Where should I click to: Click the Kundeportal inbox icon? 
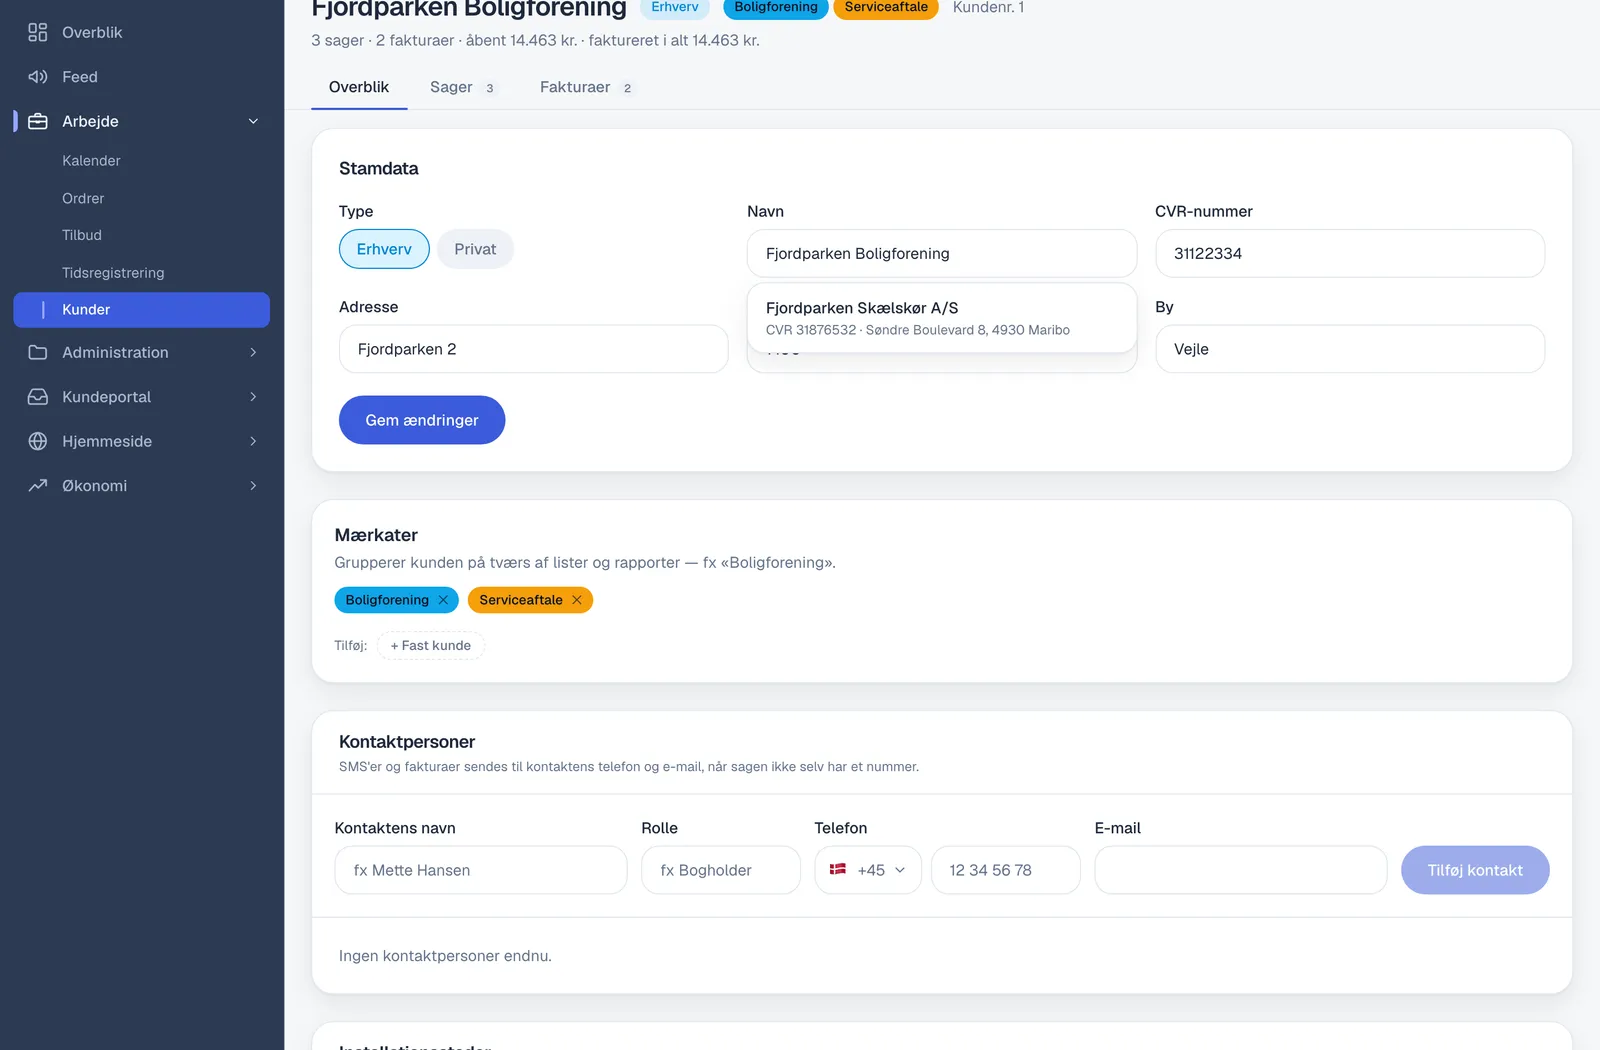[x=38, y=397]
